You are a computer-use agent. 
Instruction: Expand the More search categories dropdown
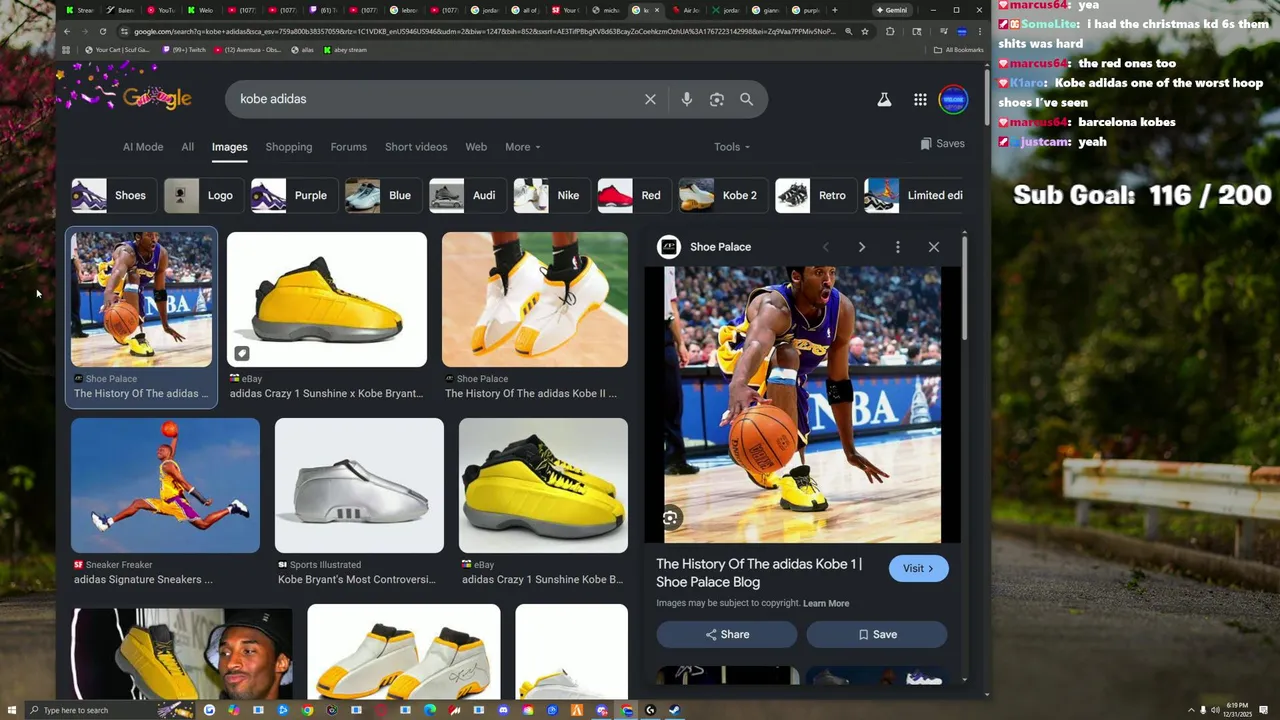point(523,147)
